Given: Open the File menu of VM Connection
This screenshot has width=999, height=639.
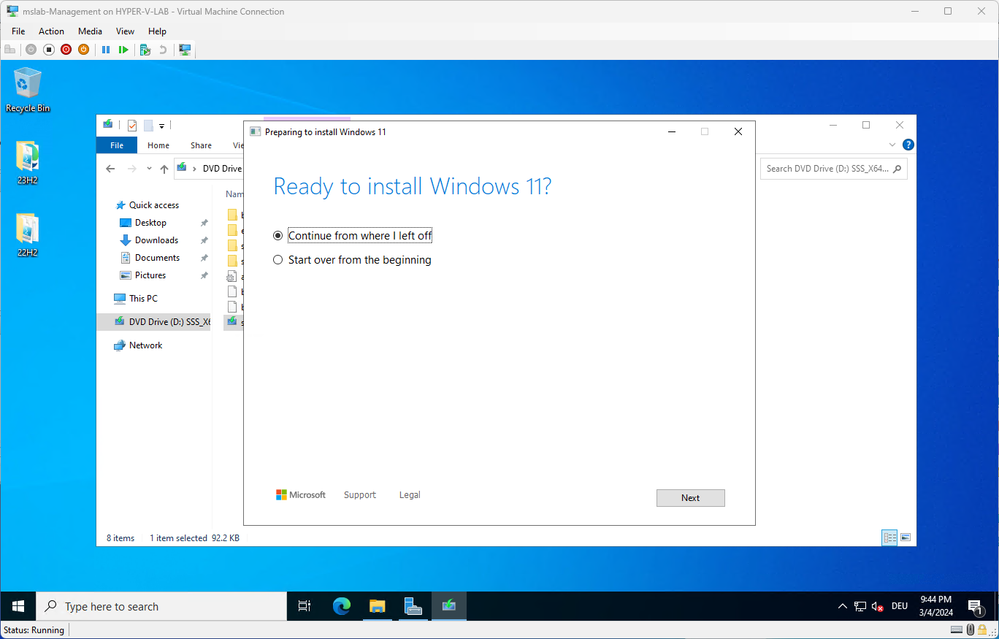Looking at the screenshot, I should click(18, 31).
